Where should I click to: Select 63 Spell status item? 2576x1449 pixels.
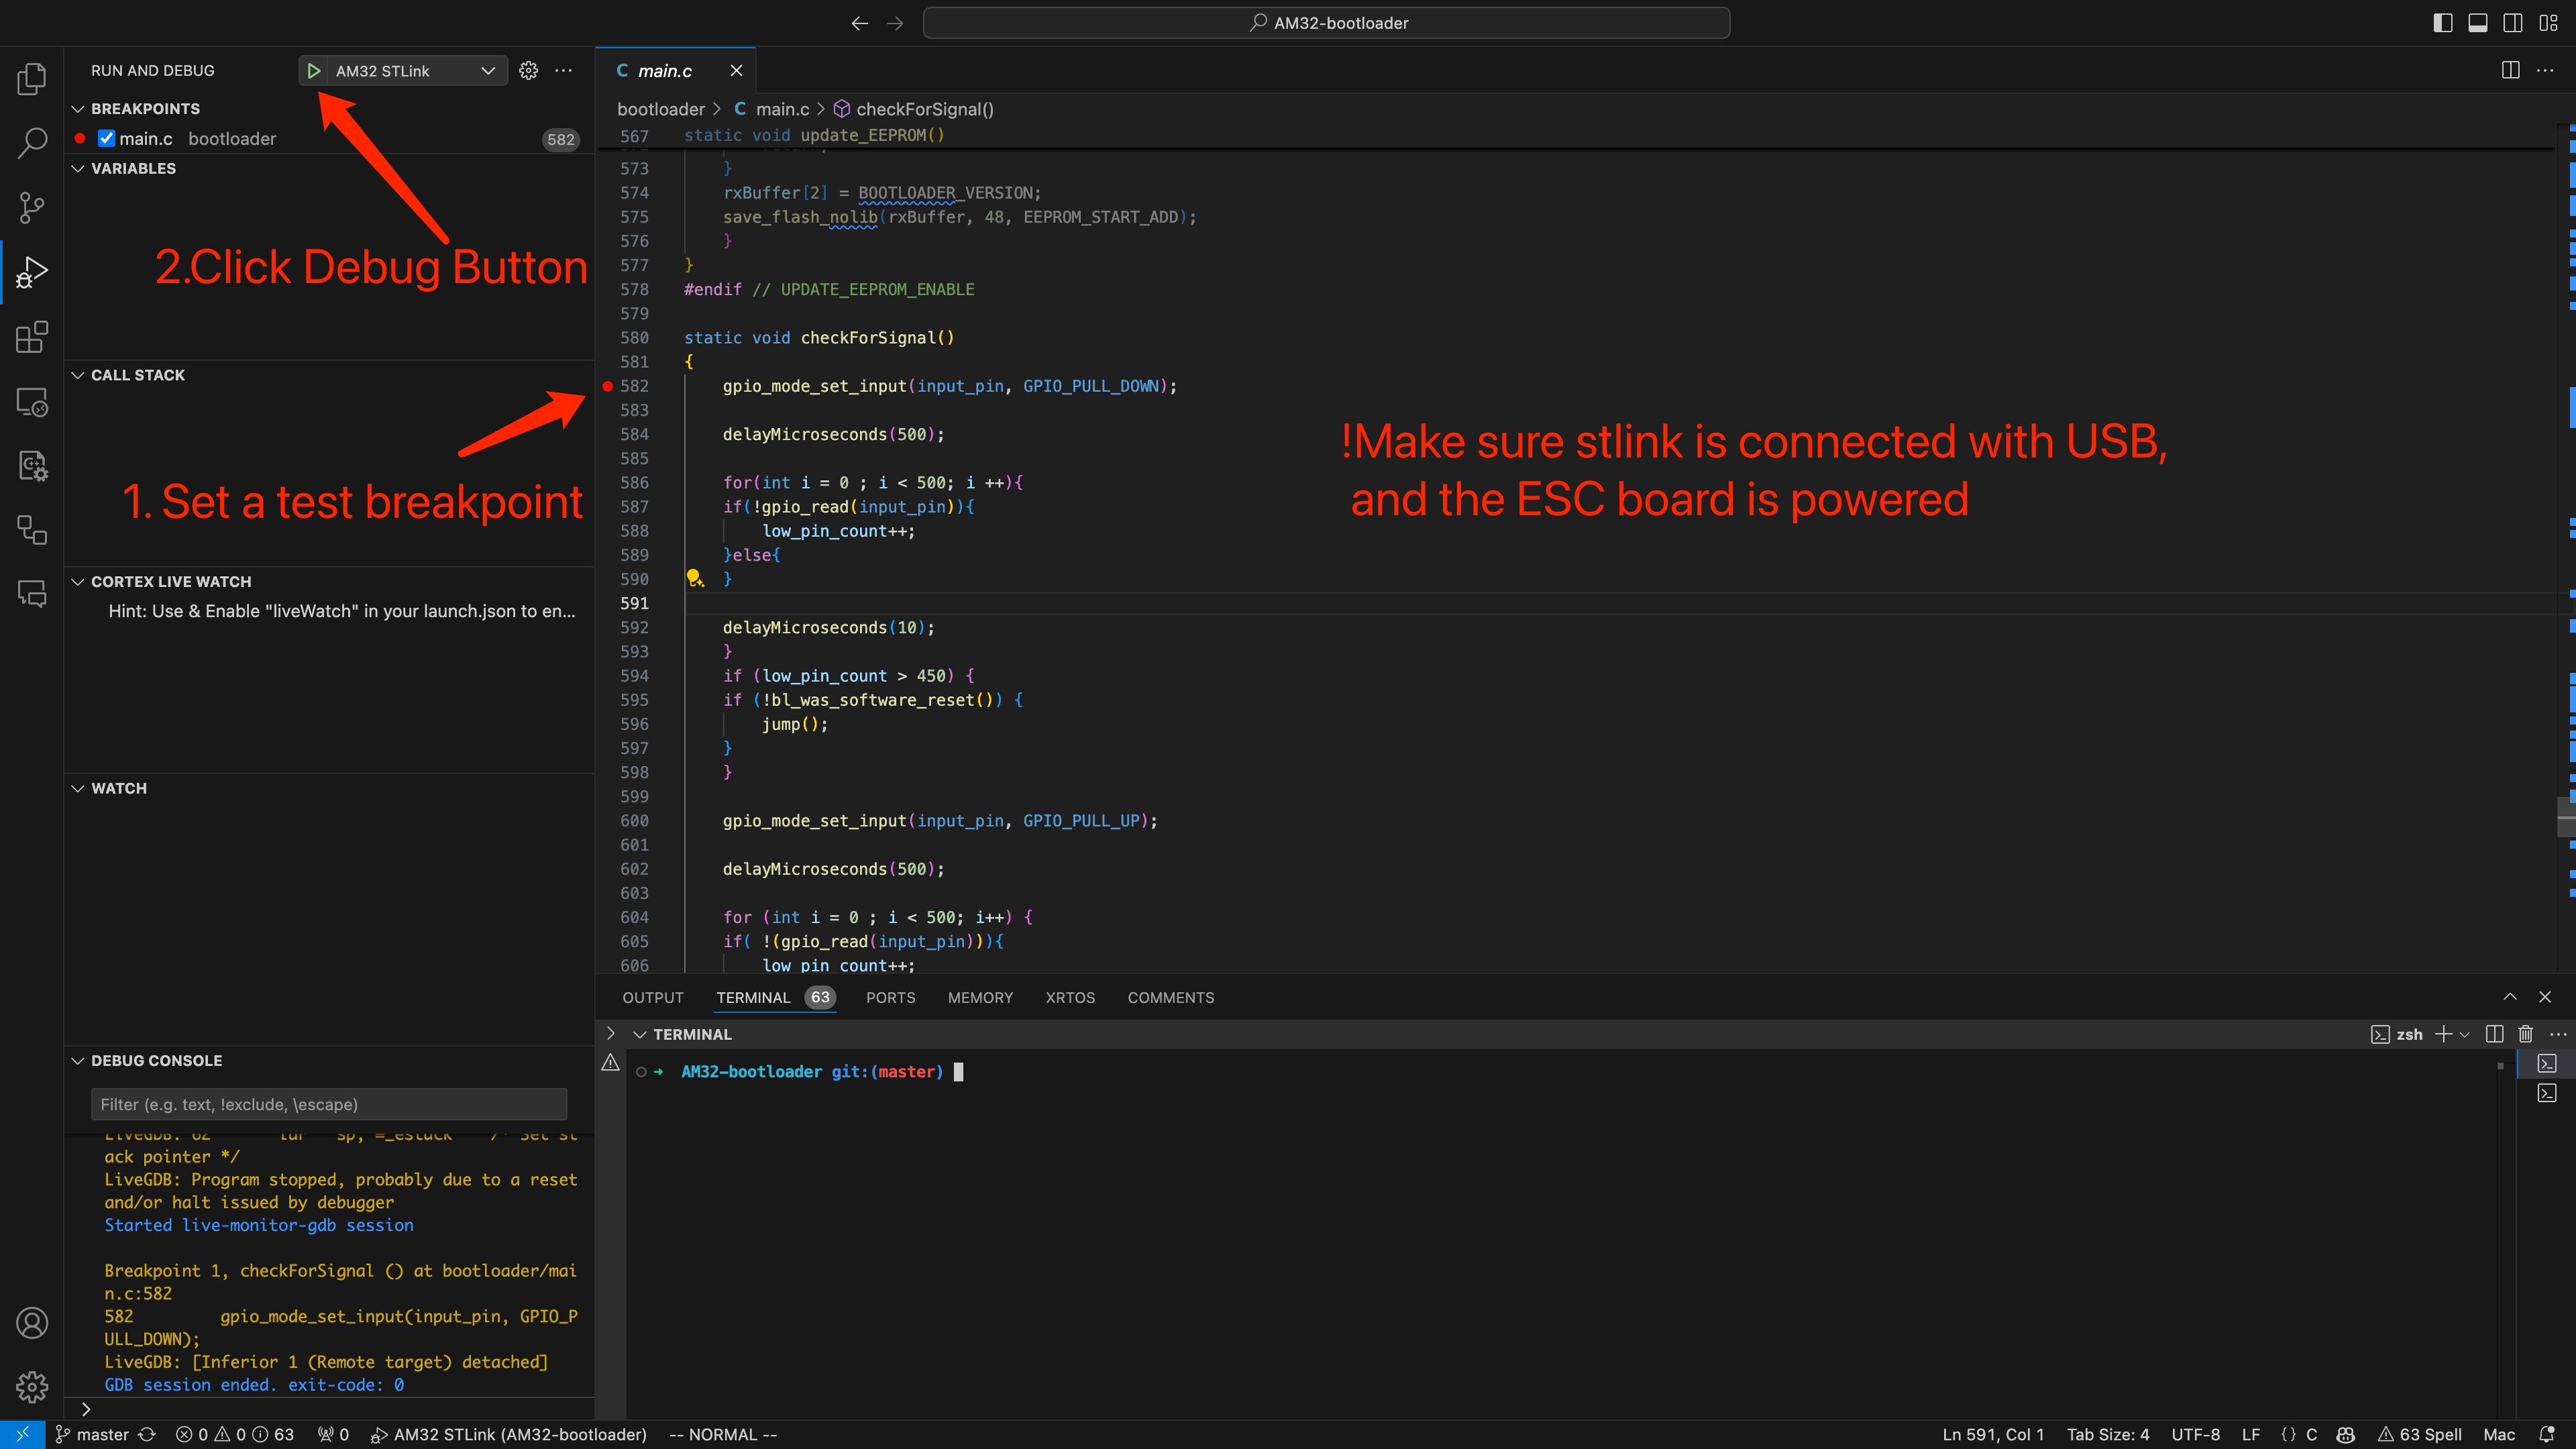pos(2420,1434)
